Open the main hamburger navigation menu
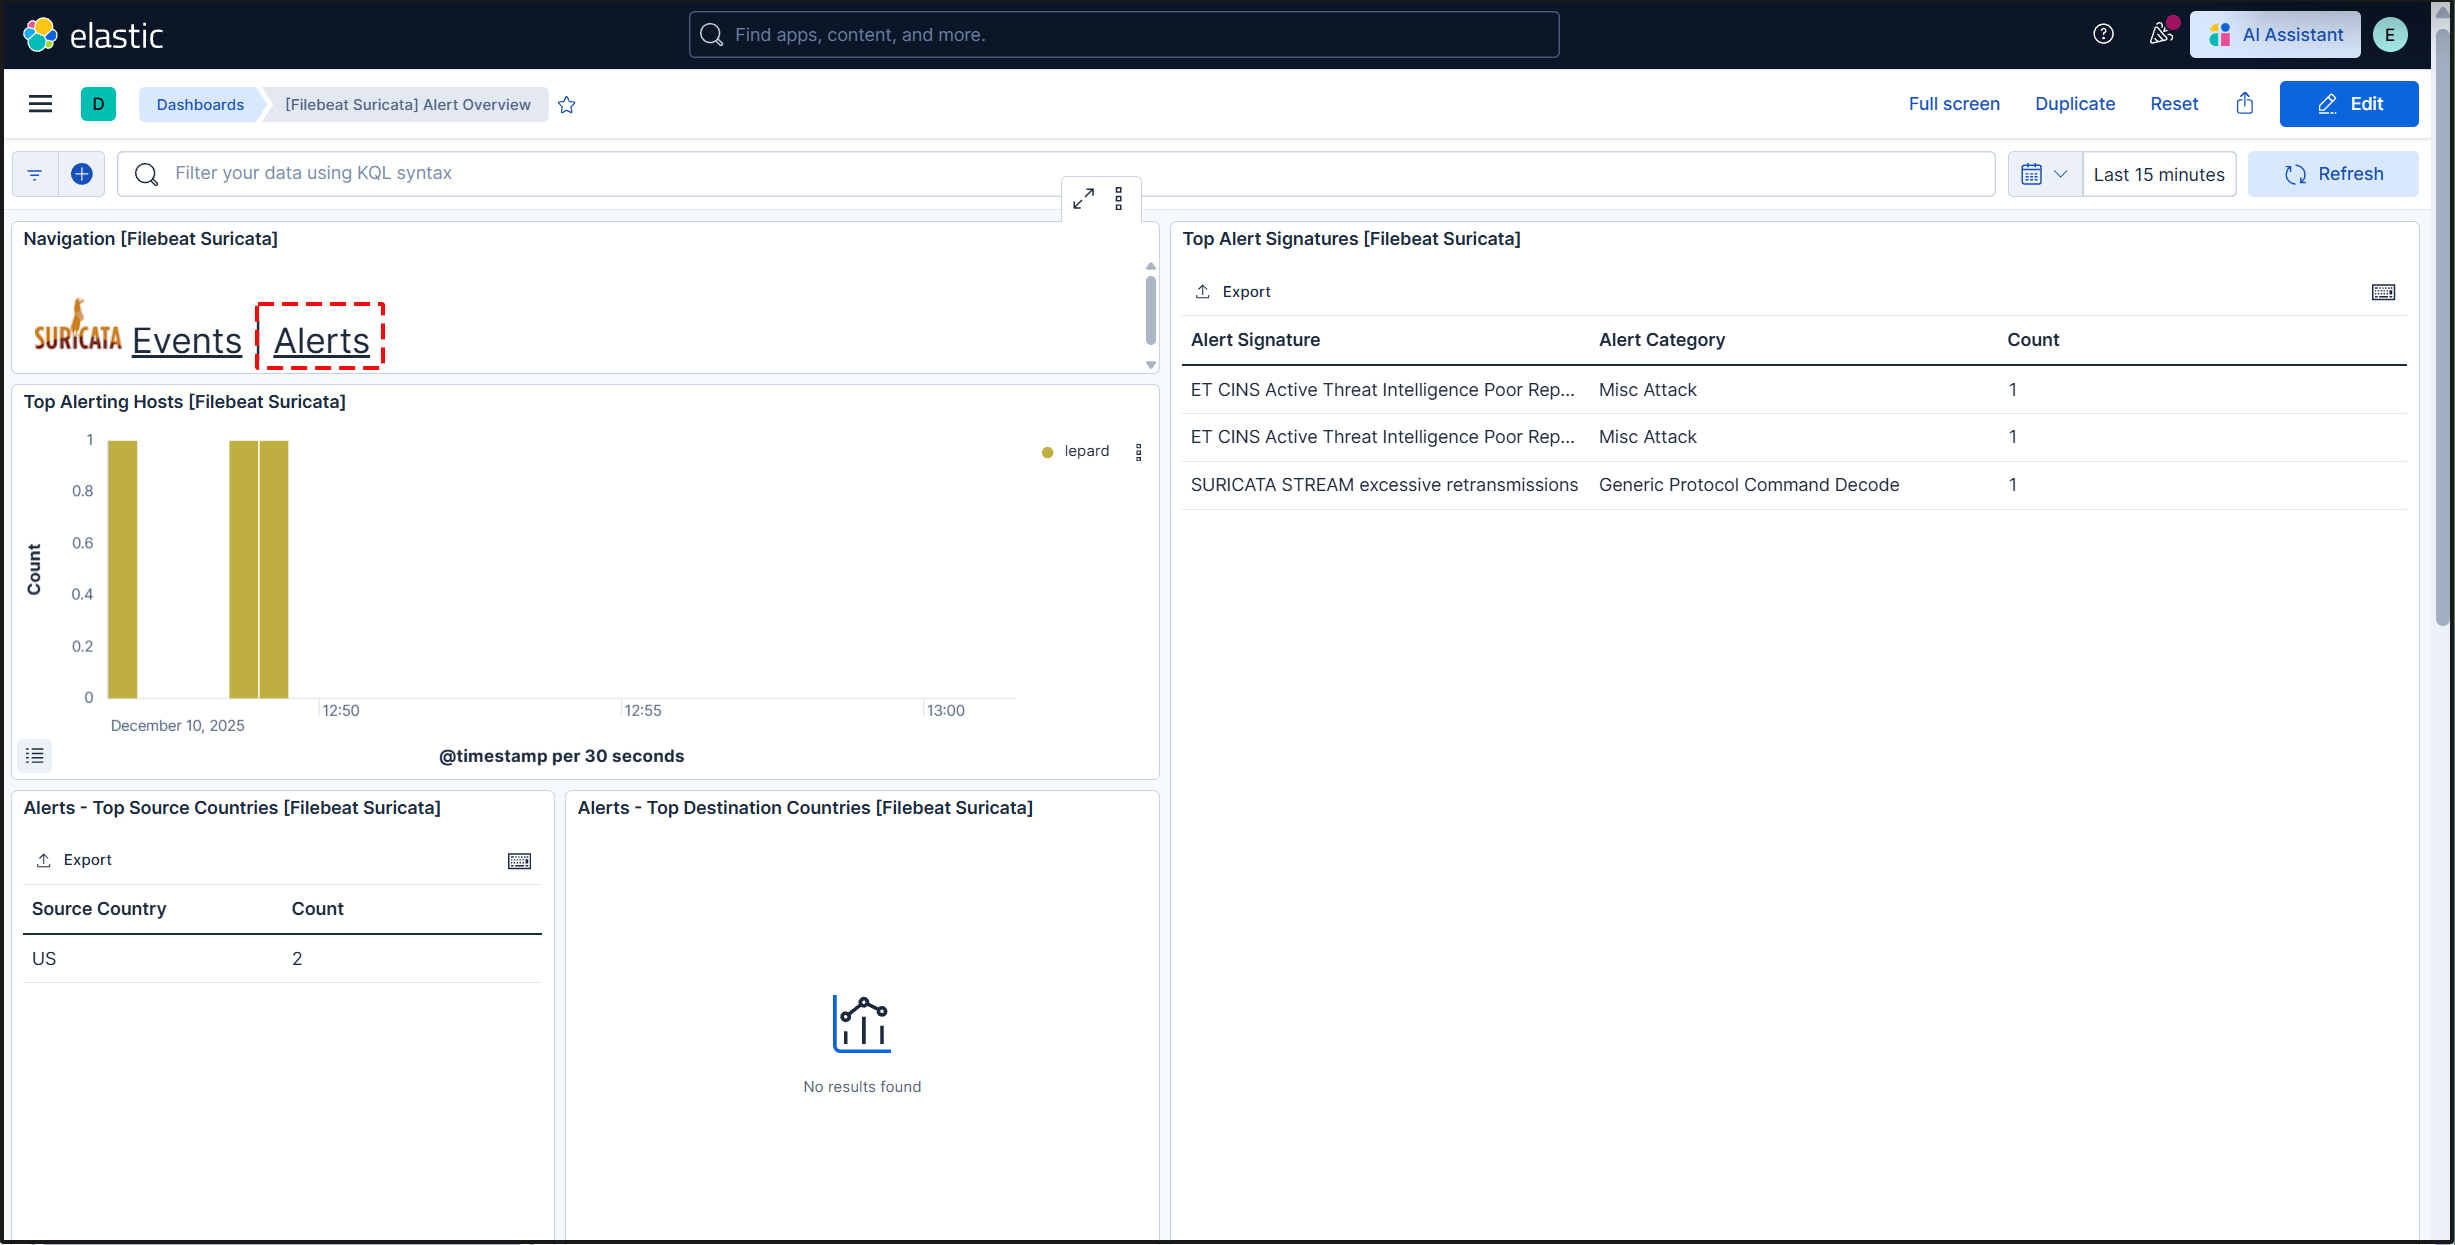Viewport: 2455px width, 1245px height. 40,104
